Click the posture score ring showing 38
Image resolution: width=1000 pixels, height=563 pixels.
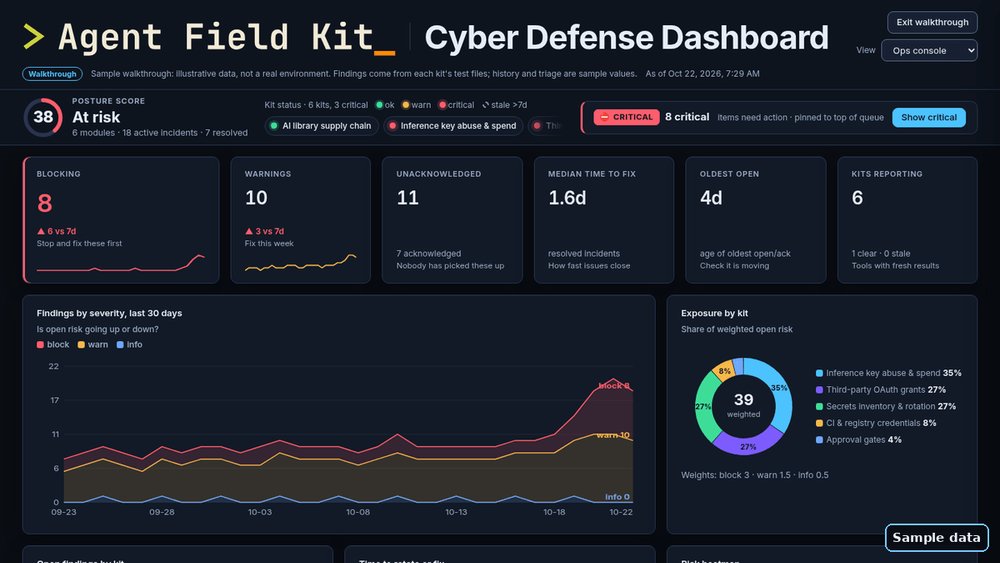coord(43,117)
